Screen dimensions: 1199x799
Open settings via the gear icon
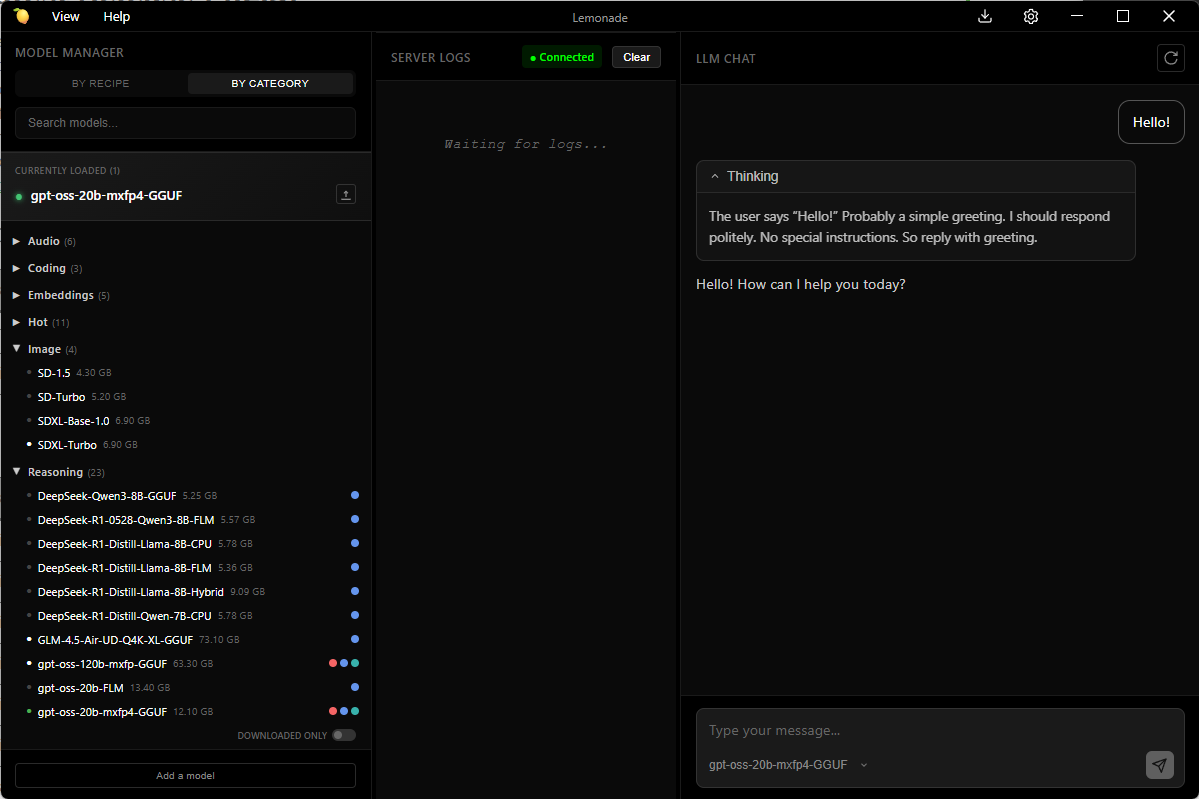[x=1031, y=16]
